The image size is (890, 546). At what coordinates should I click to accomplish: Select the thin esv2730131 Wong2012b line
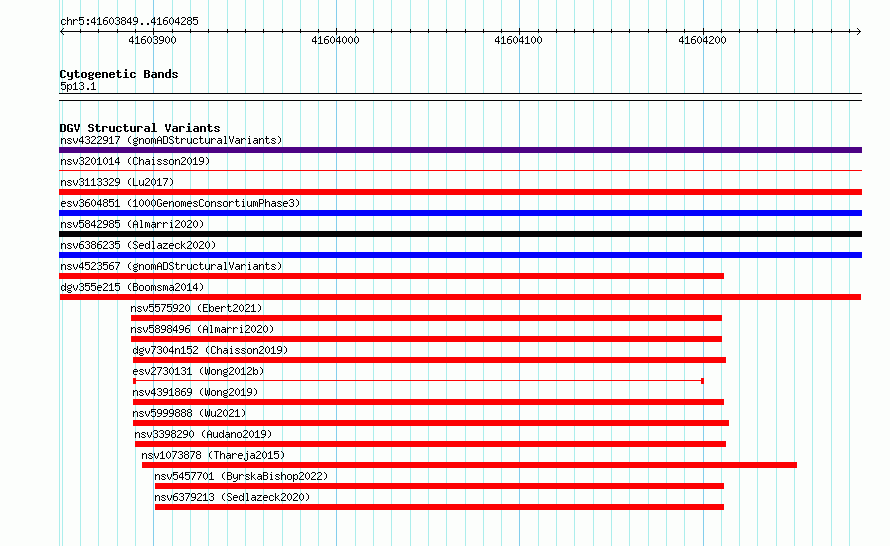[418, 381]
